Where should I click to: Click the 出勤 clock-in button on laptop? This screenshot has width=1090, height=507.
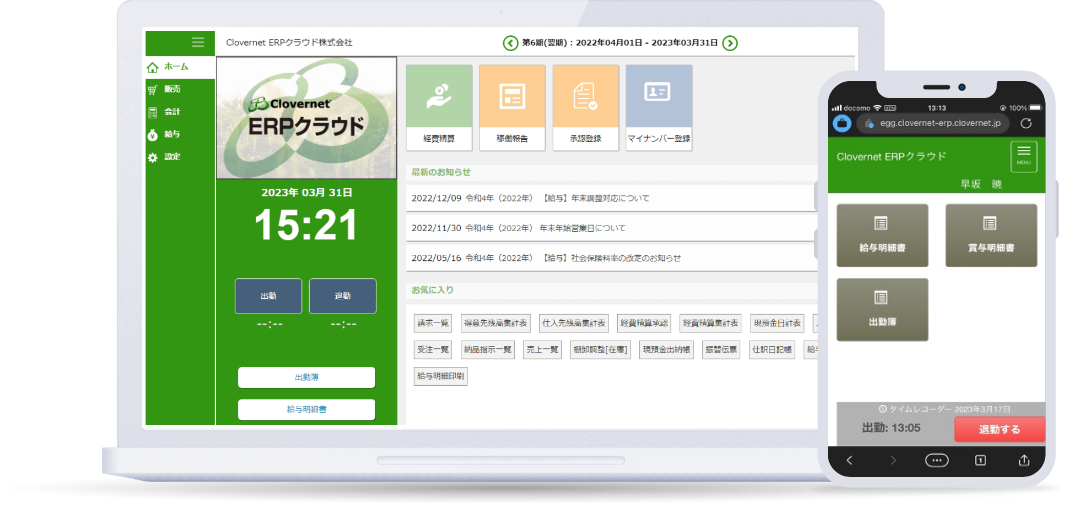coord(268,296)
